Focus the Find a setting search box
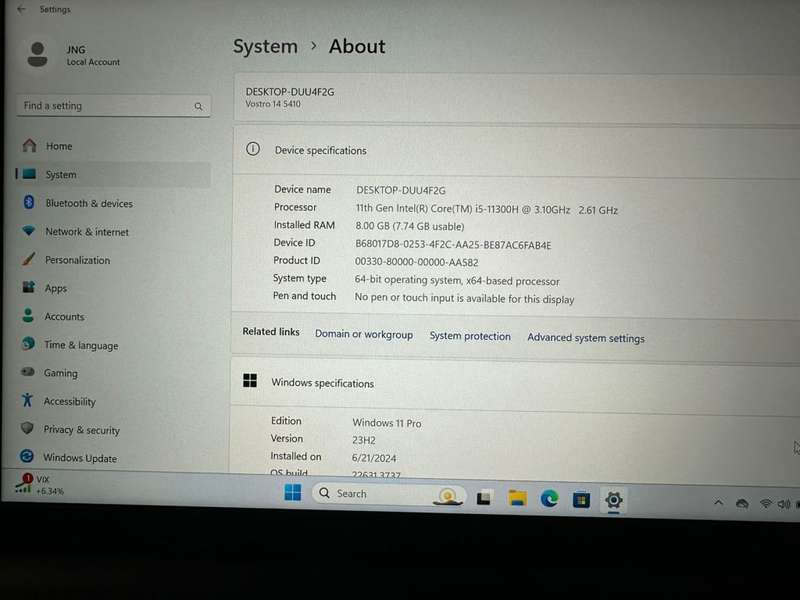This screenshot has width=800, height=600. [x=113, y=106]
